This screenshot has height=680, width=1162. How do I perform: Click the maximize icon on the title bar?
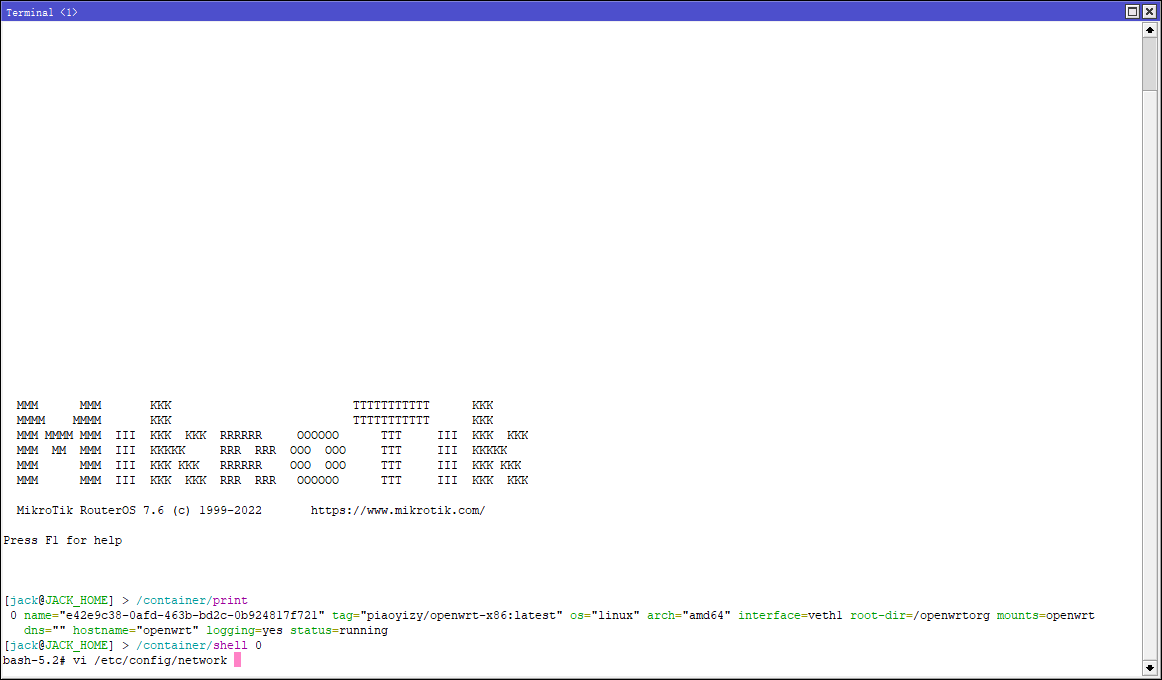(1132, 11)
